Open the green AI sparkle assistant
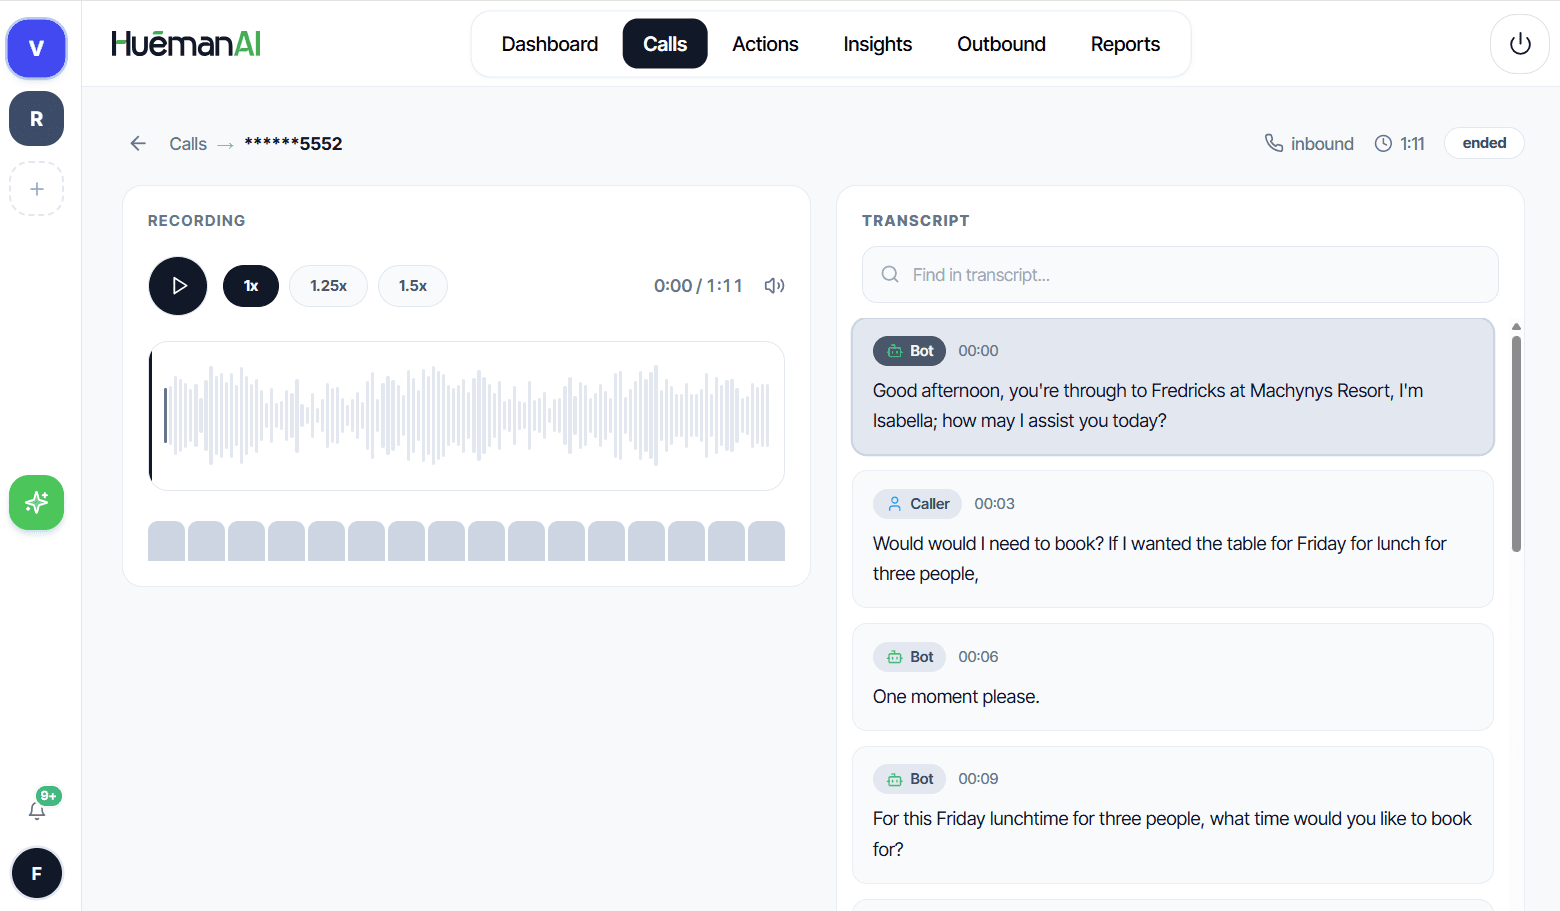This screenshot has width=1560, height=911. click(37, 502)
